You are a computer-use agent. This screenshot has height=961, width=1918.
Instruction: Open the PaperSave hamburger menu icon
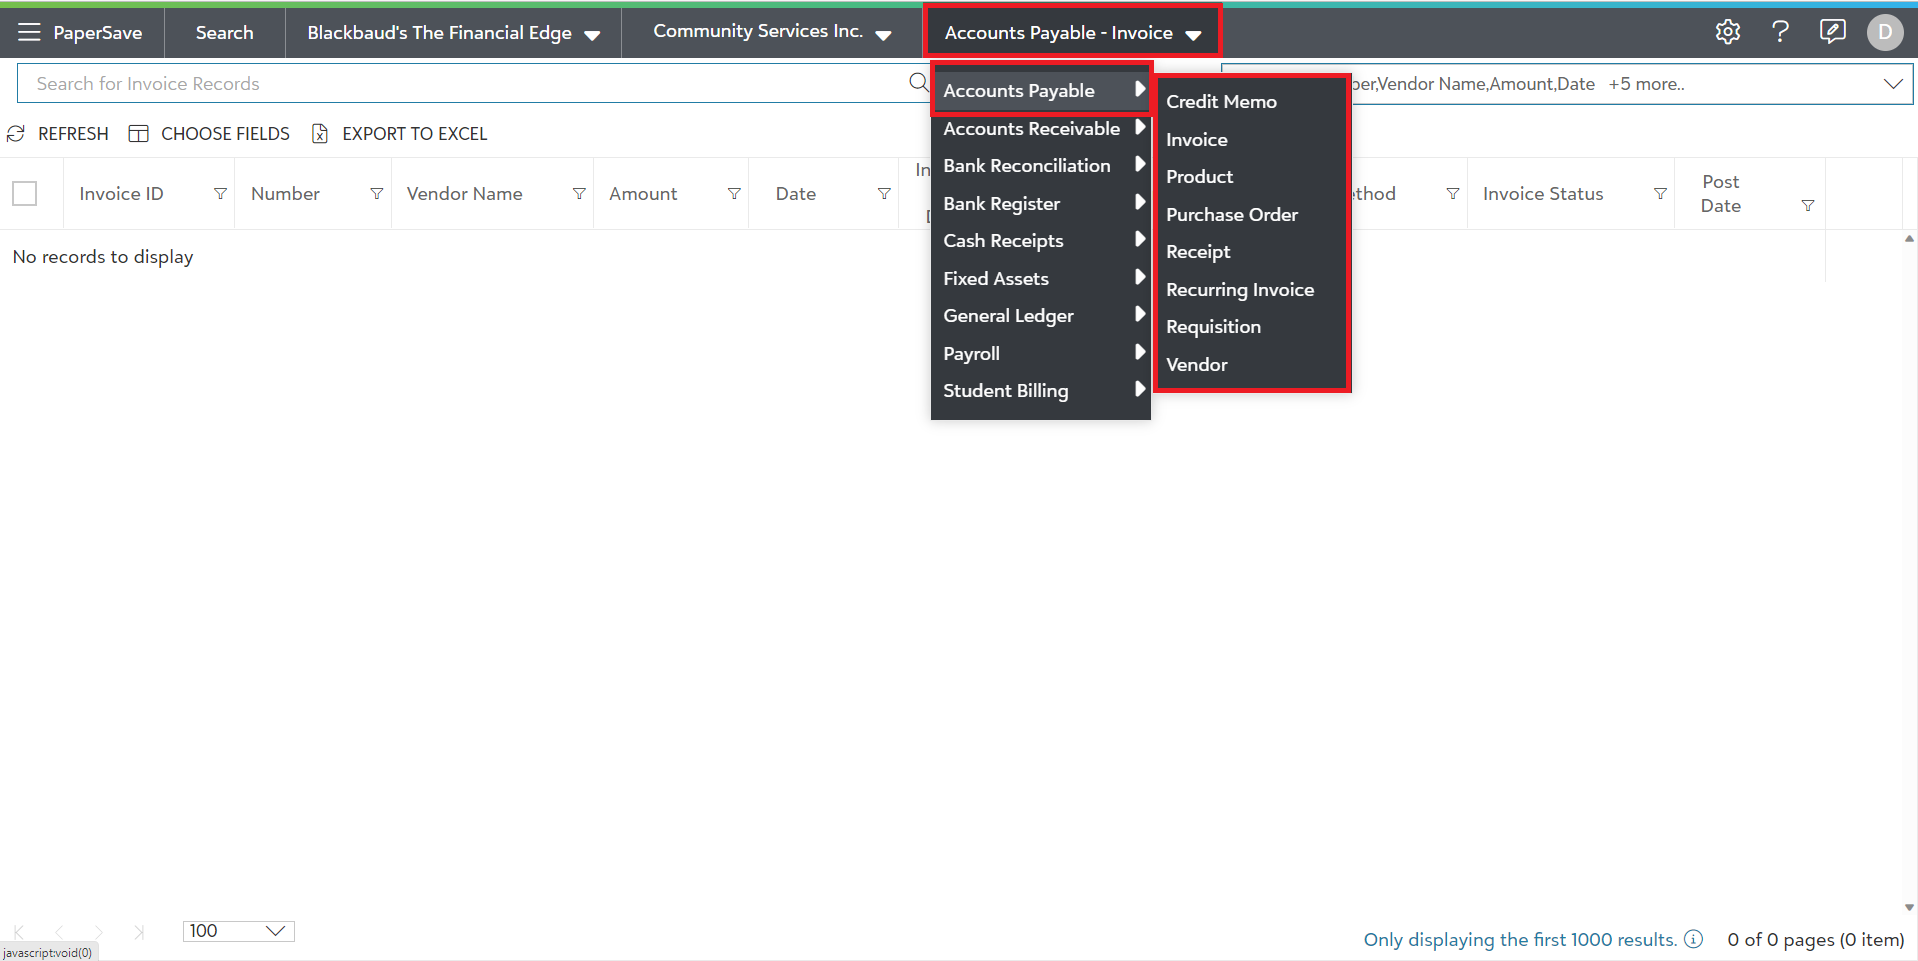pyautogui.click(x=29, y=32)
